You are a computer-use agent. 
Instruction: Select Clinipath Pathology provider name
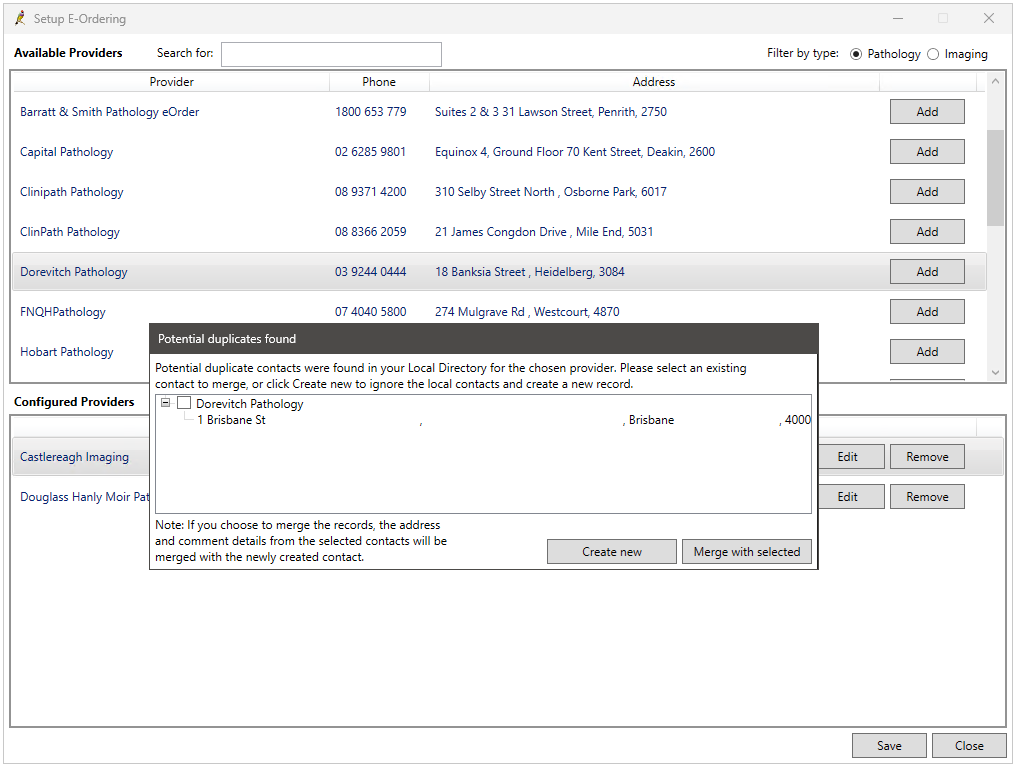click(71, 192)
